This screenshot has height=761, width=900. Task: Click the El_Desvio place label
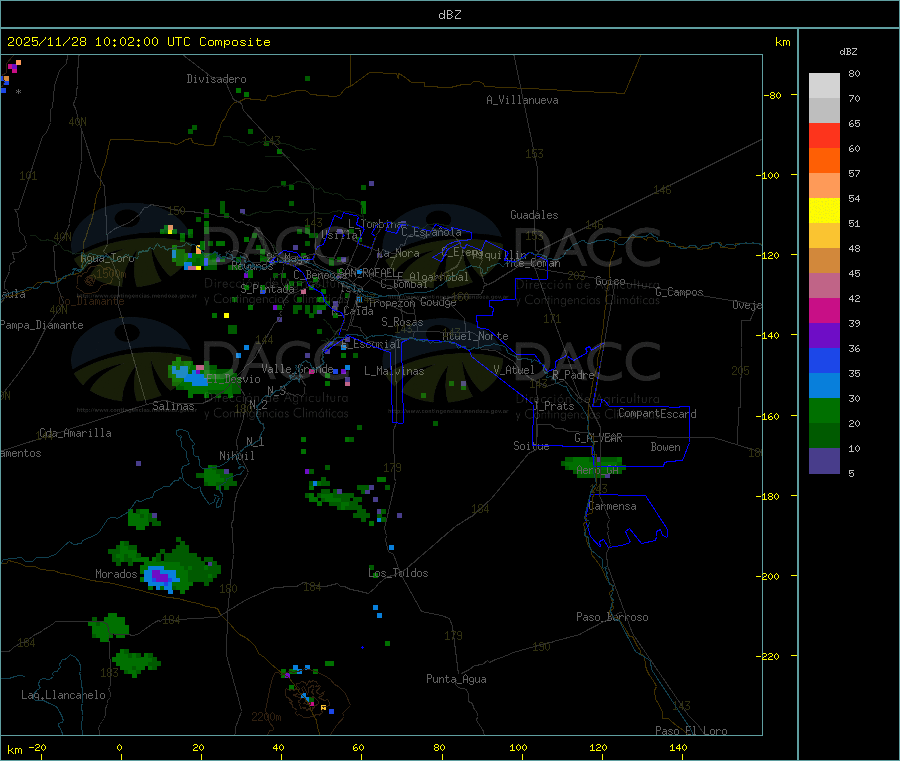(x=234, y=379)
